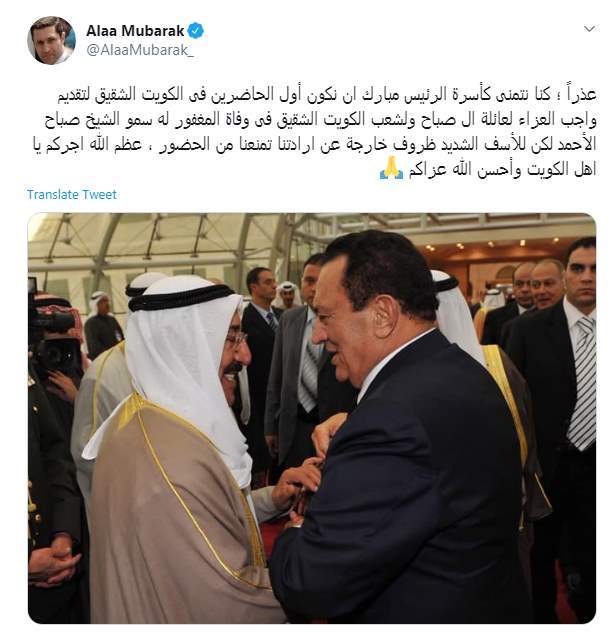Click the Translate Tweet link
Viewport: 613px width, 640px height.
tap(72, 194)
